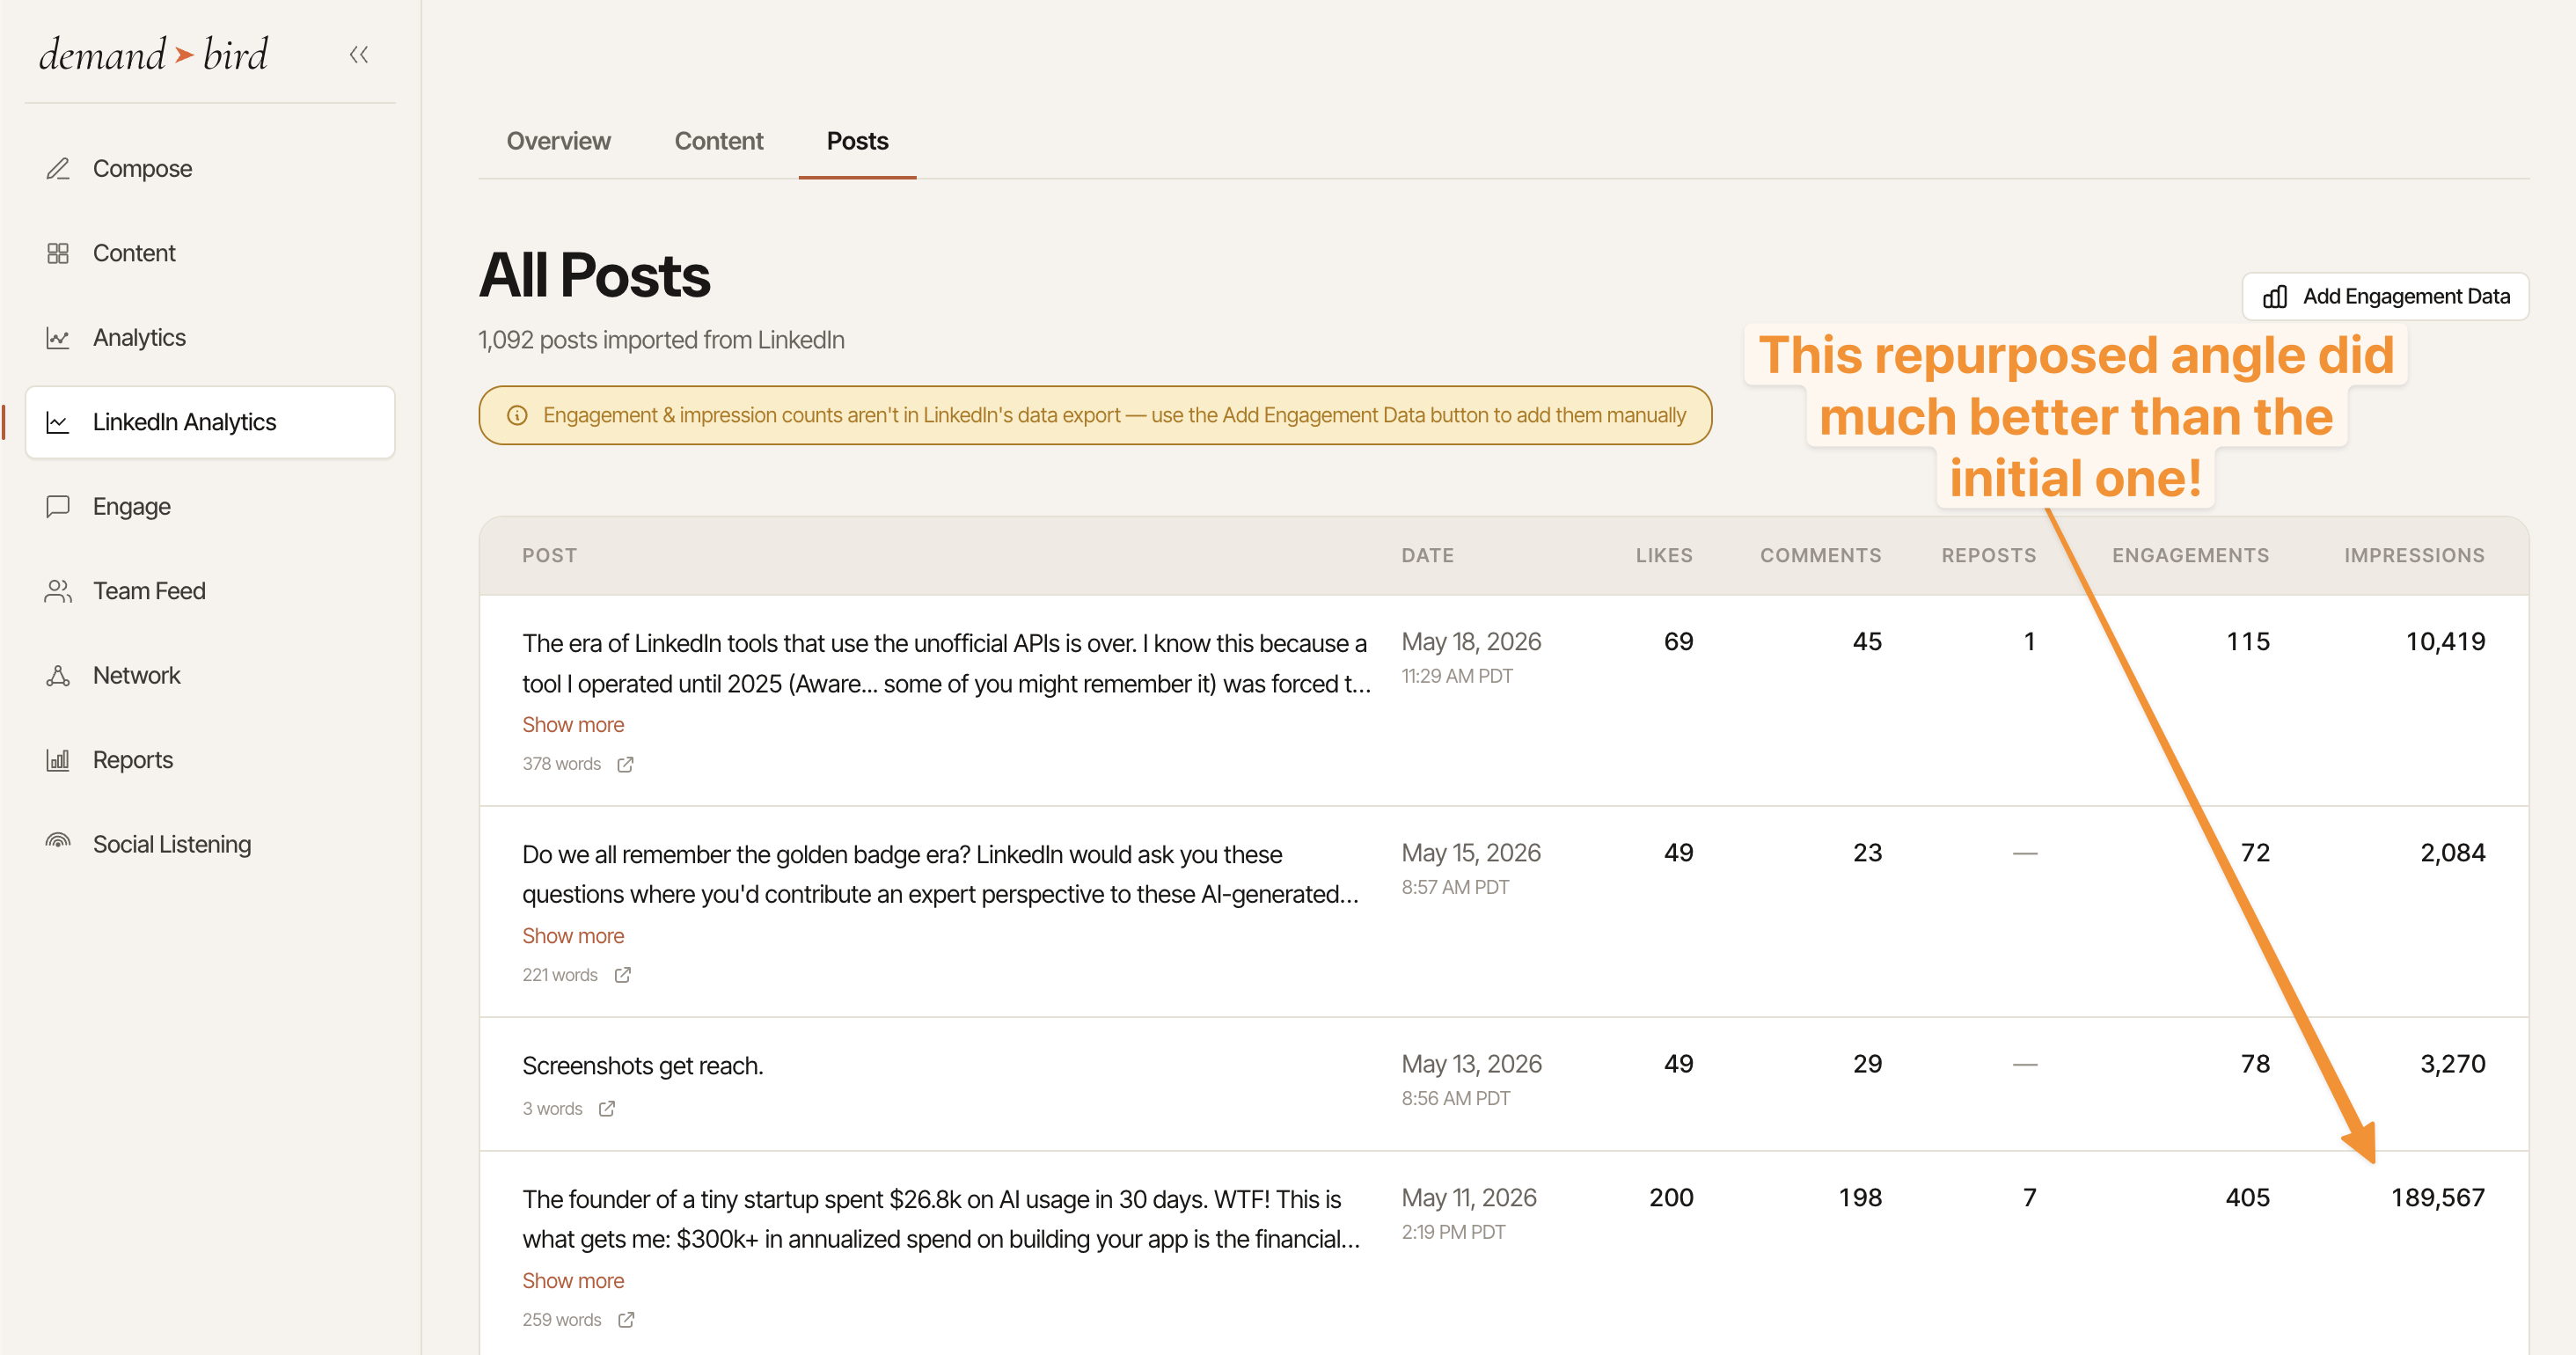
Task: Click the tiny startup $26.8k post text
Action: pos(941,1219)
